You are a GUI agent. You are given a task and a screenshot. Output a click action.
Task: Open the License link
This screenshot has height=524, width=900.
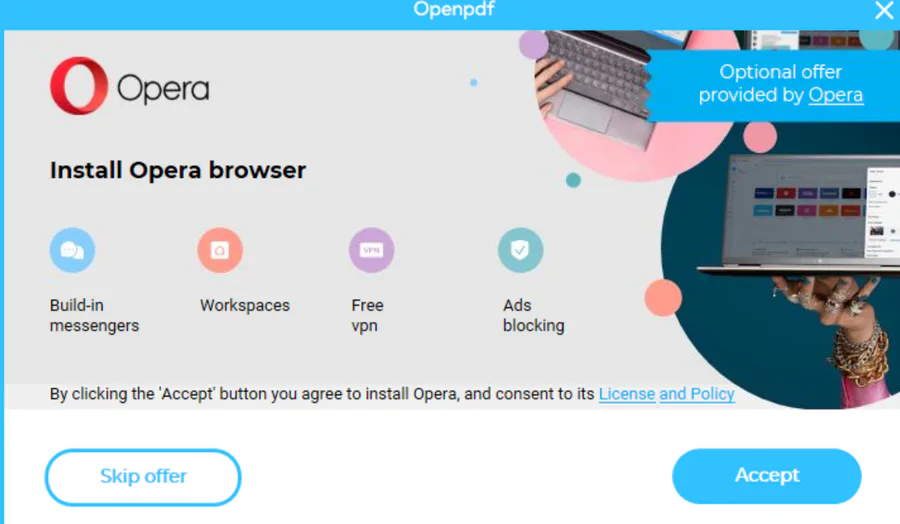click(627, 394)
